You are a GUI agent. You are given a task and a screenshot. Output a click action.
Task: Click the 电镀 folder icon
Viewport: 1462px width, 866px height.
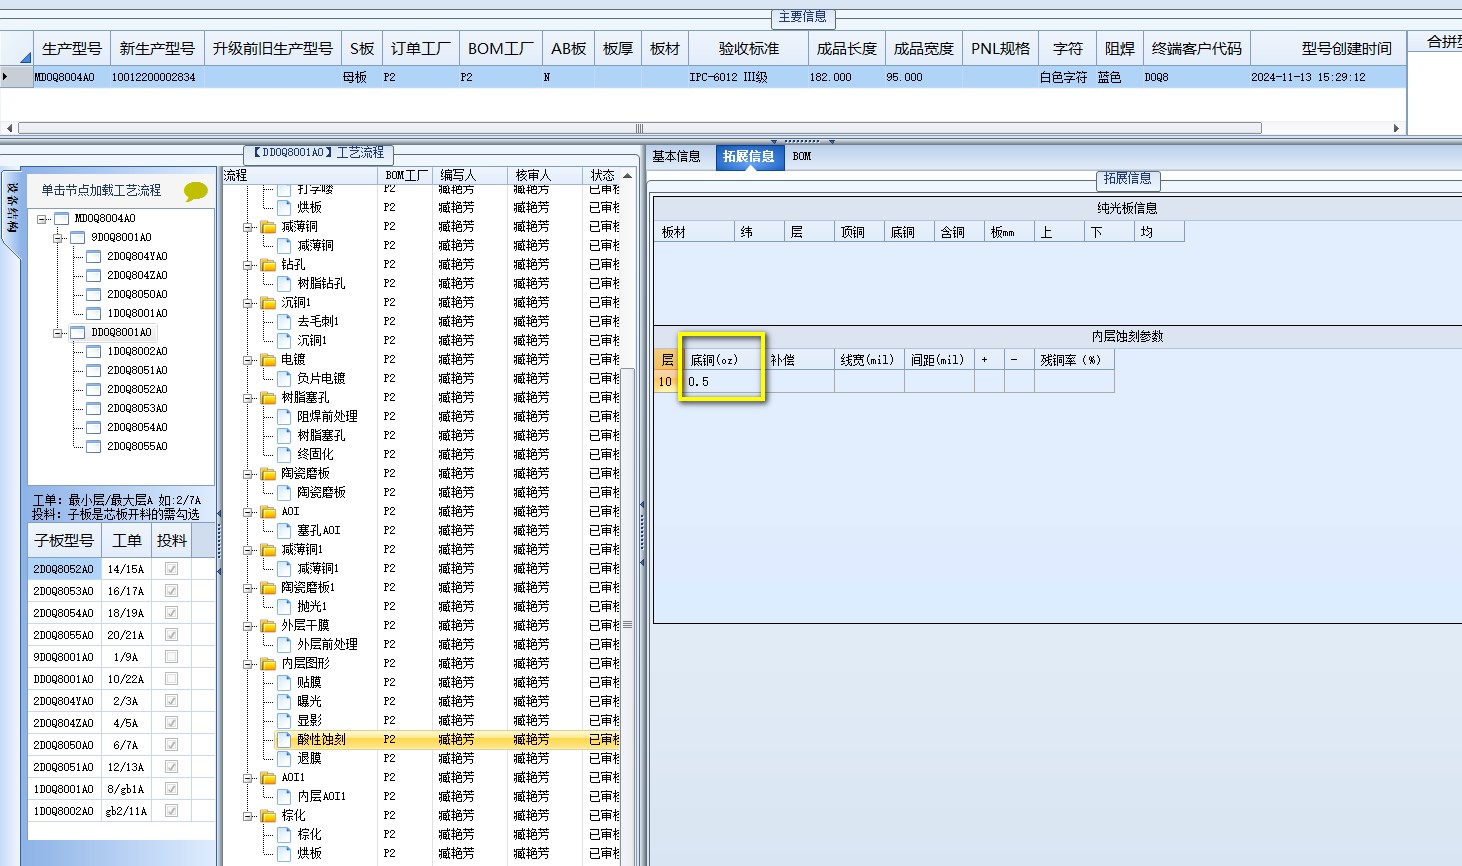point(268,360)
